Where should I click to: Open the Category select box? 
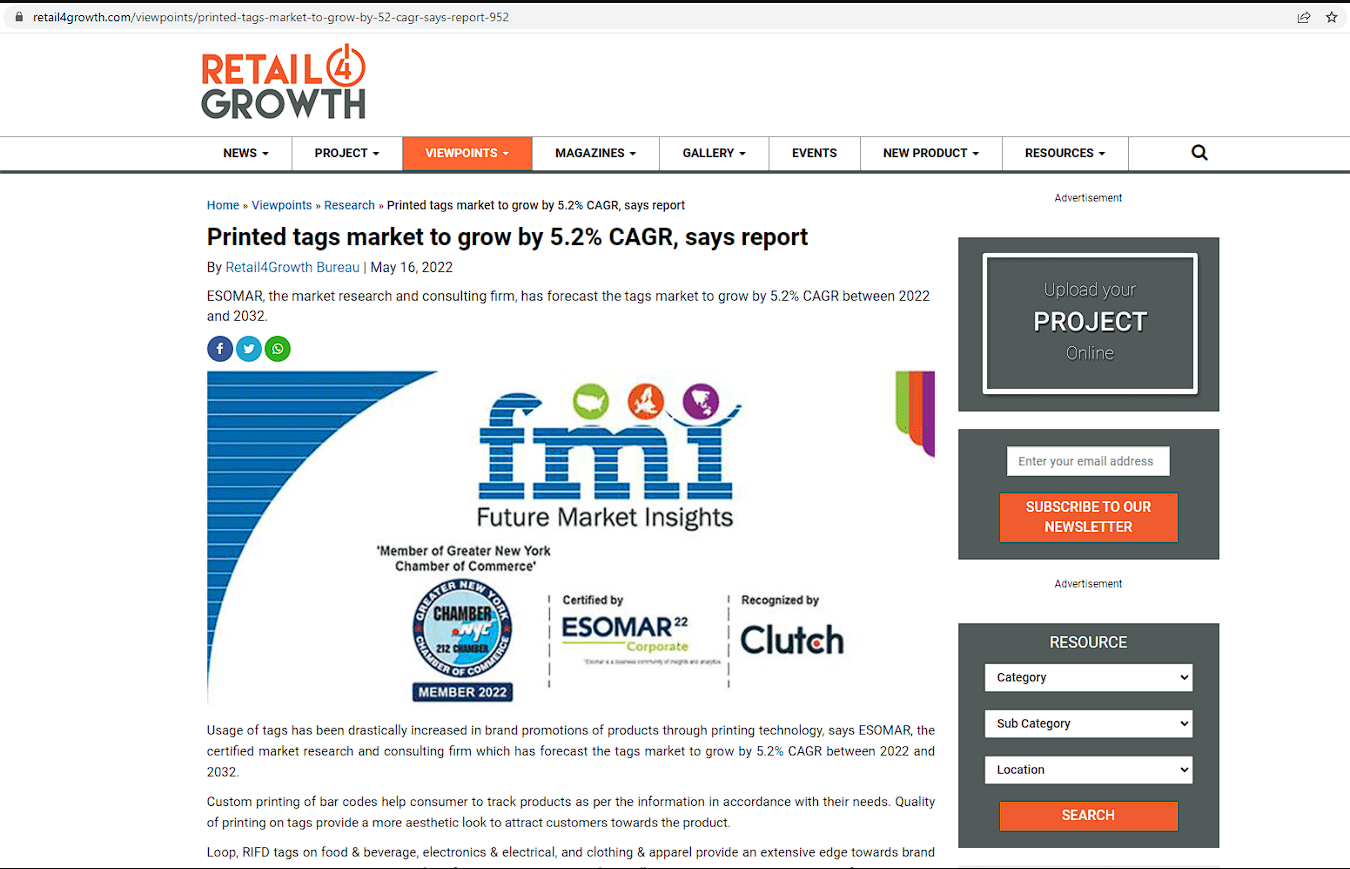tap(1088, 677)
